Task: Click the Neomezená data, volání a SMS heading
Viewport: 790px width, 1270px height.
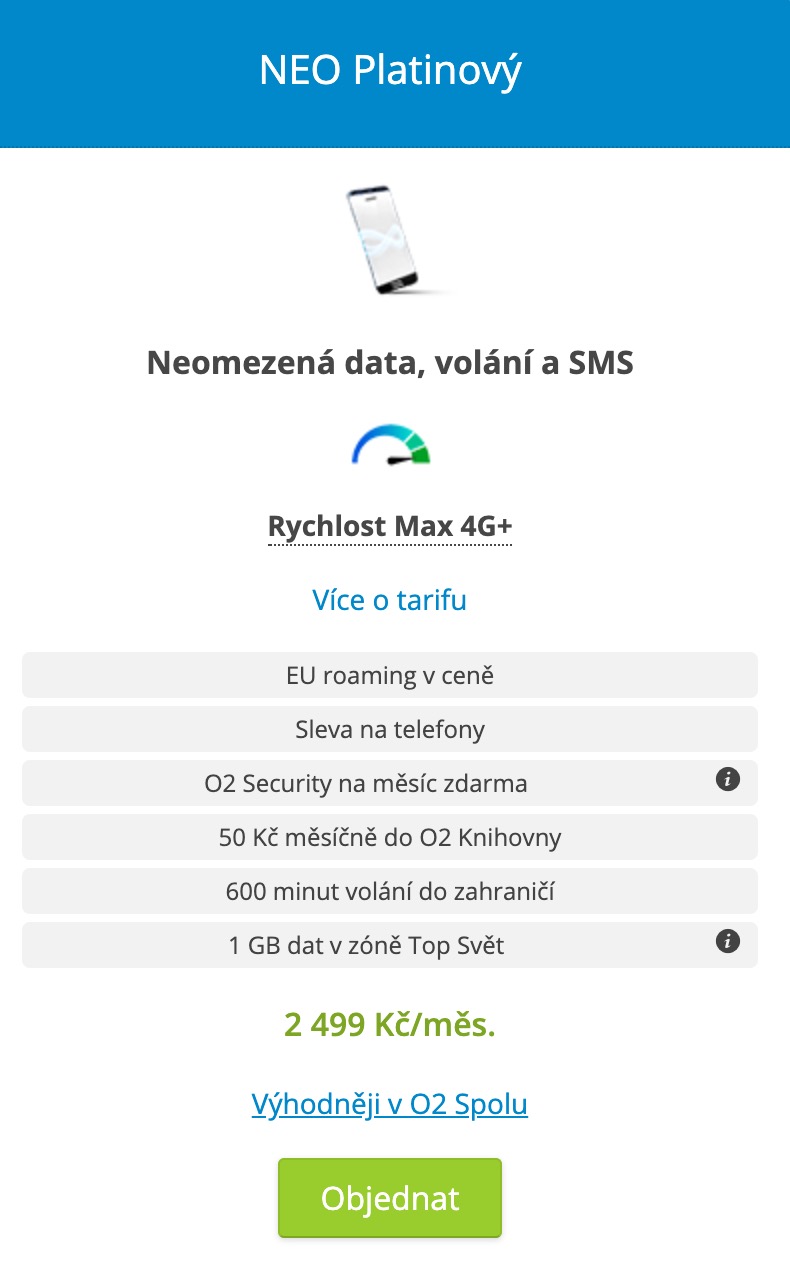Action: (x=390, y=362)
